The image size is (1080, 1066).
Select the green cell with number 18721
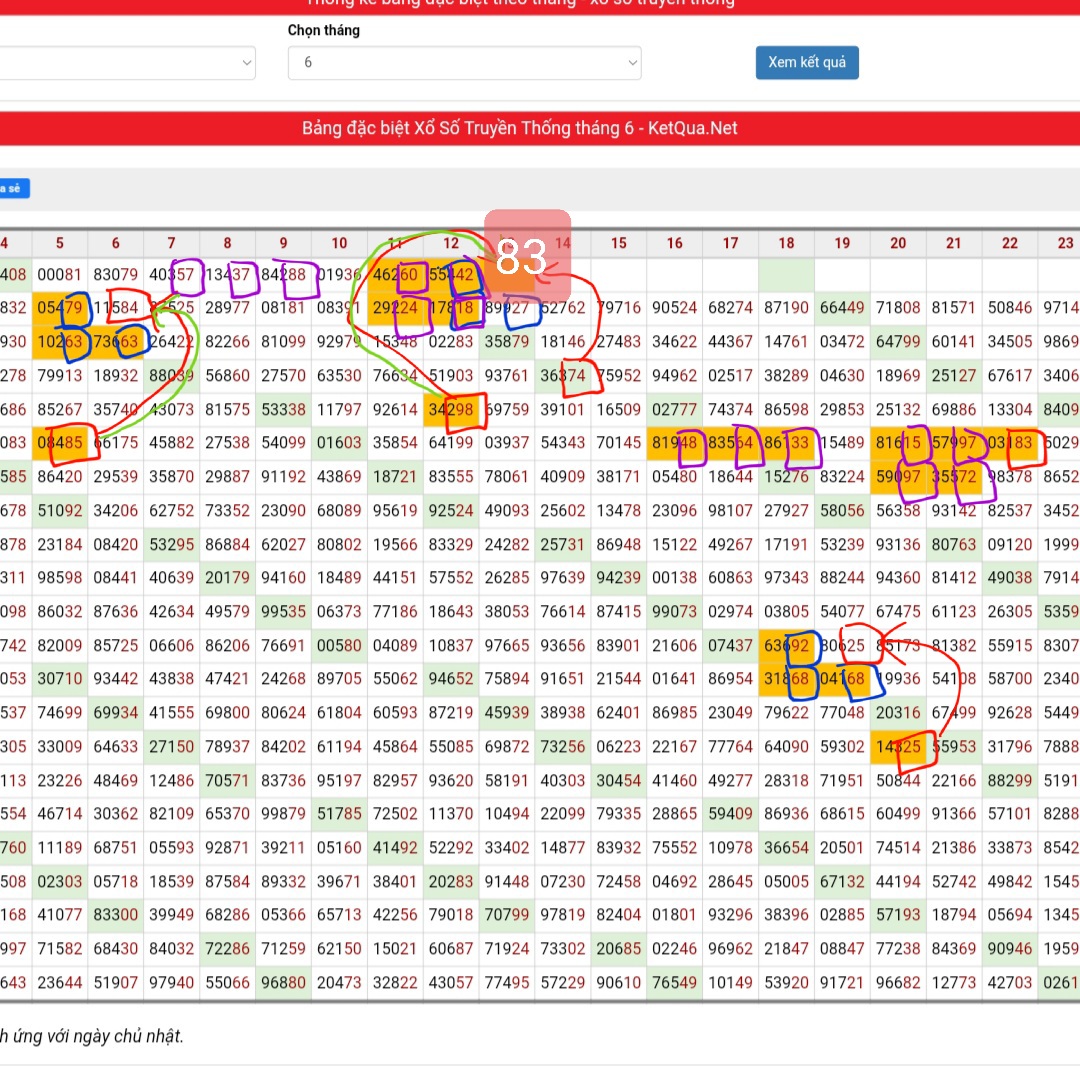click(x=395, y=477)
